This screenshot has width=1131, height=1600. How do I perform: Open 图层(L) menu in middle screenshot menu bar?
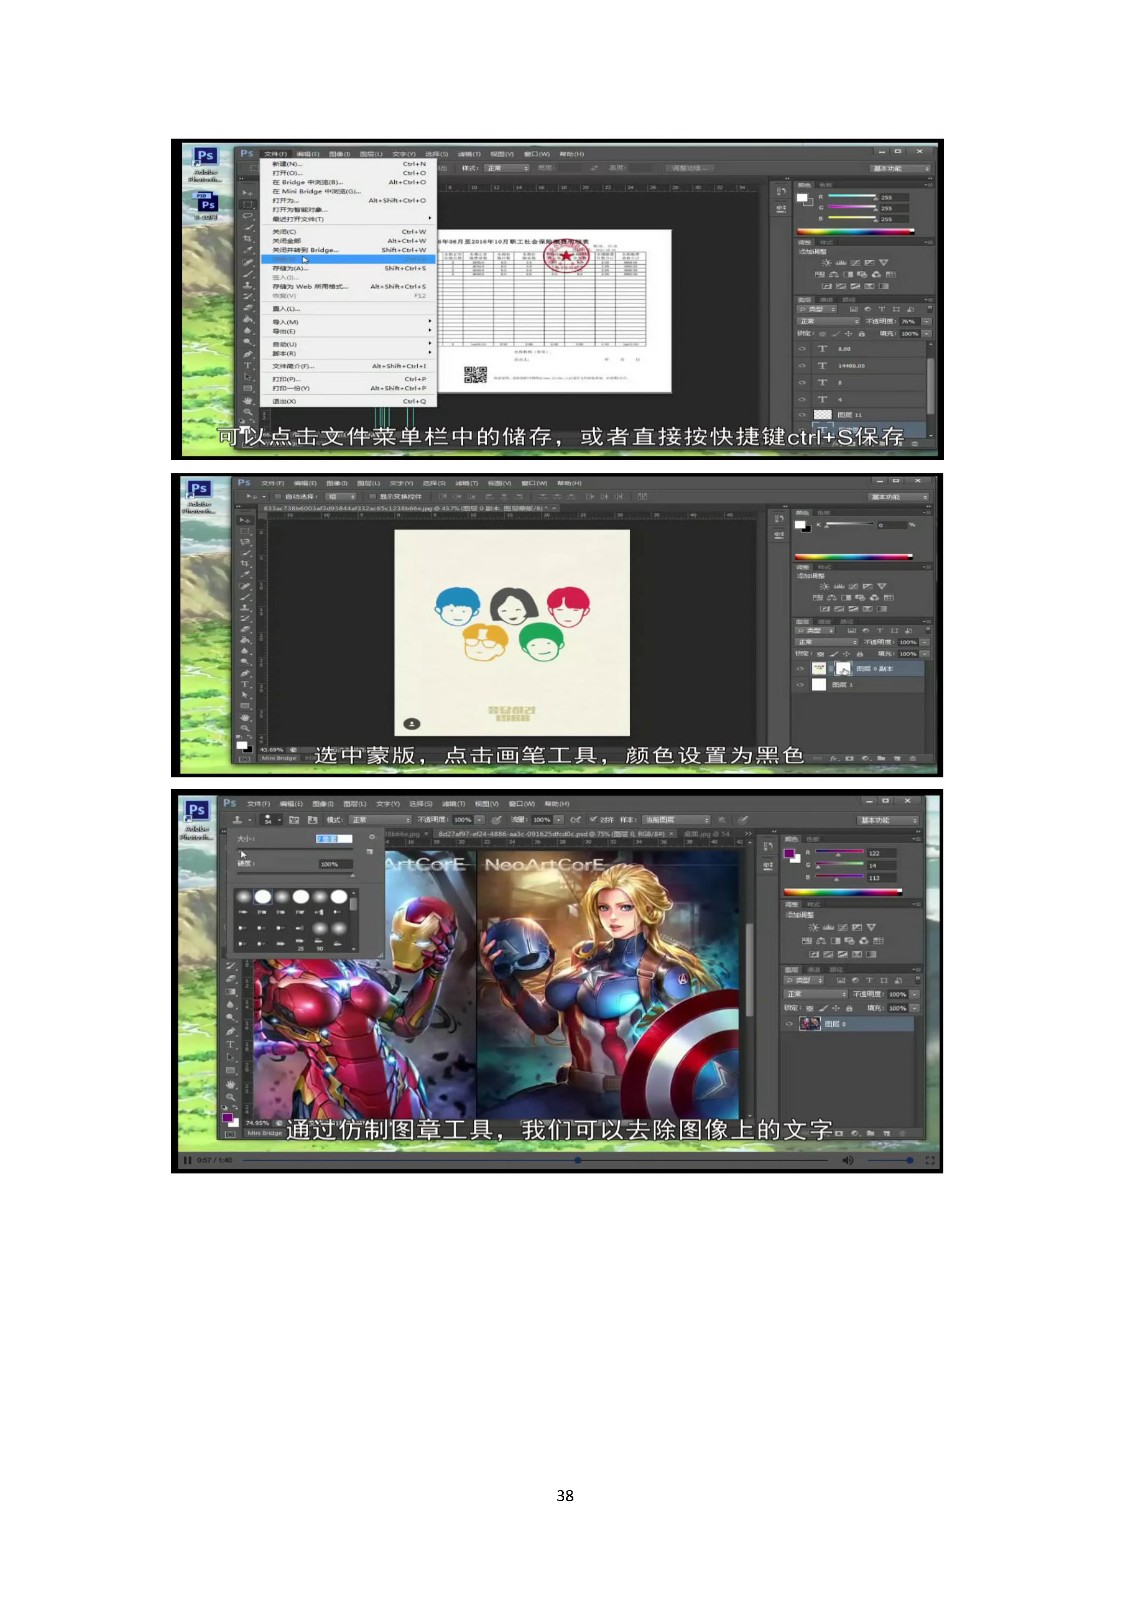[x=369, y=483]
